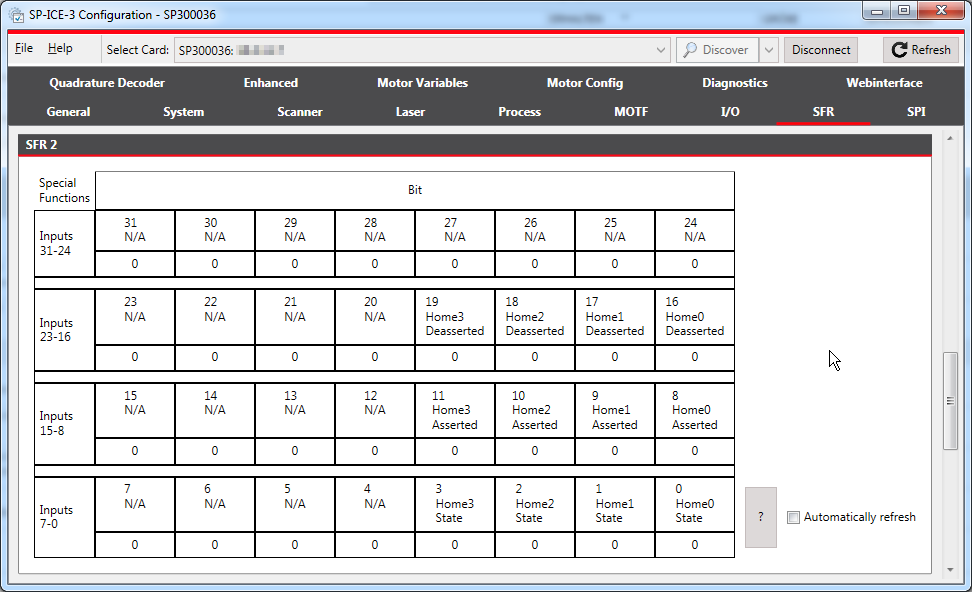This screenshot has width=972, height=592.
Task: Switch to the Quadrature Decoder tab
Action: coord(107,83)
